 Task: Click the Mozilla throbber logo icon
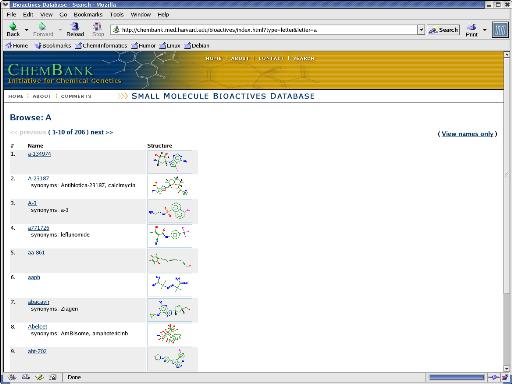(500, 30)
